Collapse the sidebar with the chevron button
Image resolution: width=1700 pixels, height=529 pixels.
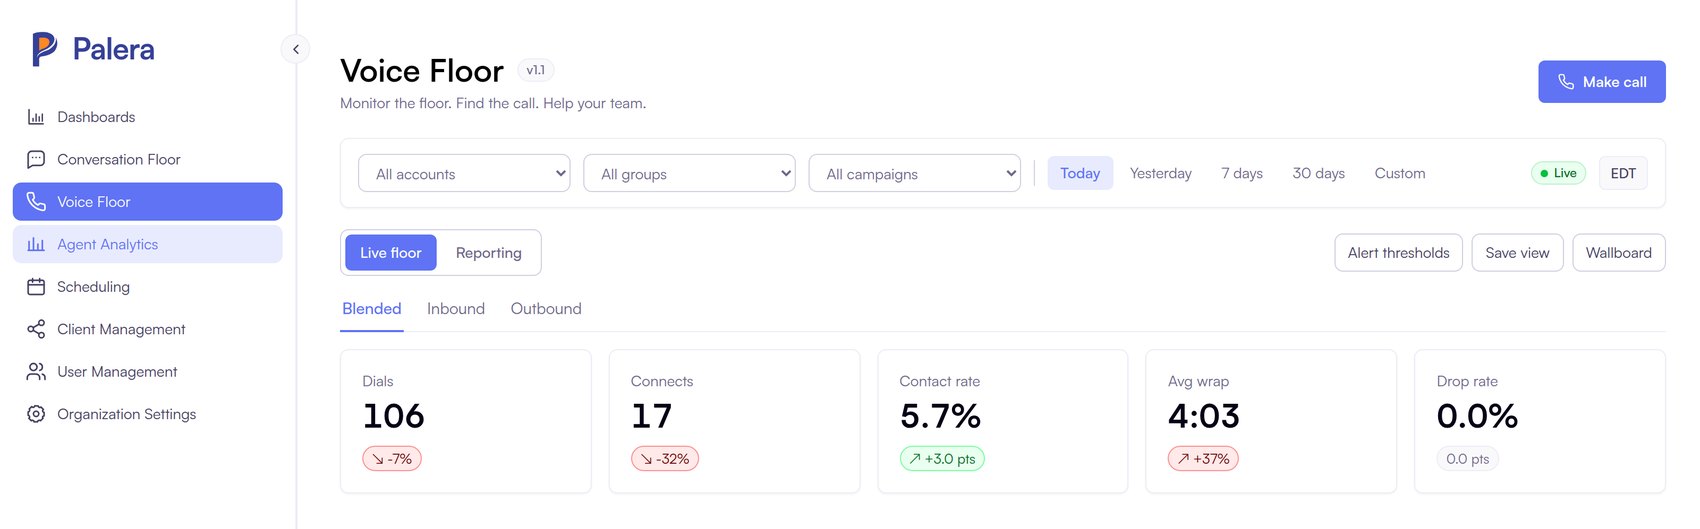295,49
